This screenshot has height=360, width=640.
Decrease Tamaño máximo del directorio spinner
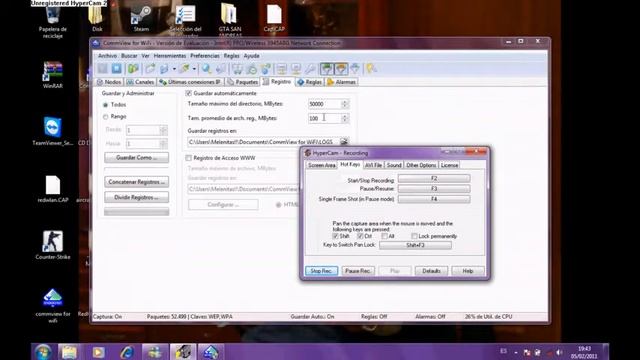click(345, 107)
